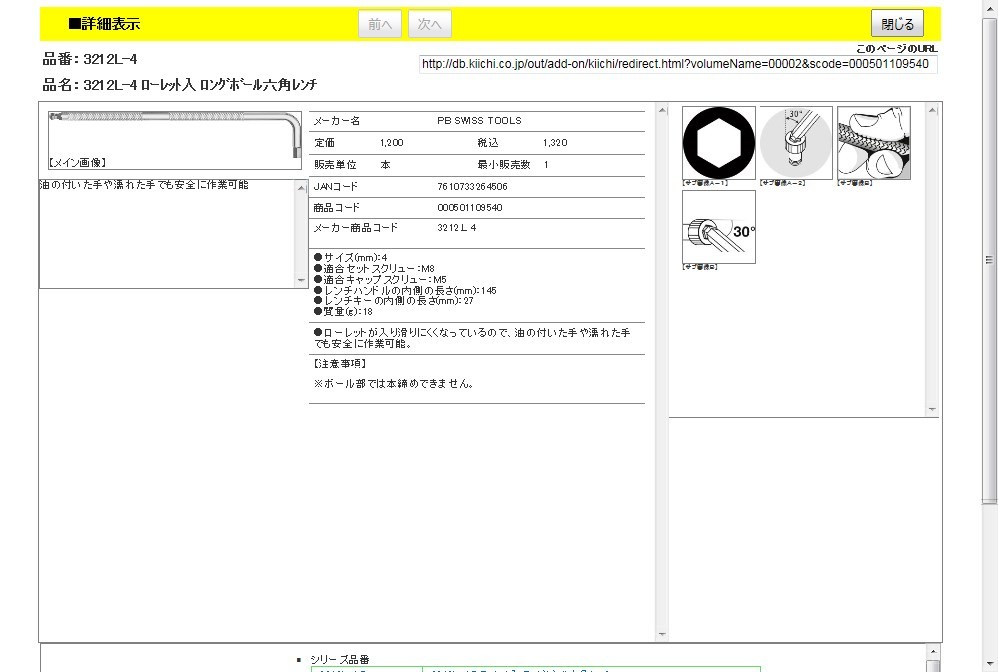Click the center details pane scroll-down arrow
Screen dimensions: 998x672
[x=662, y=634]
